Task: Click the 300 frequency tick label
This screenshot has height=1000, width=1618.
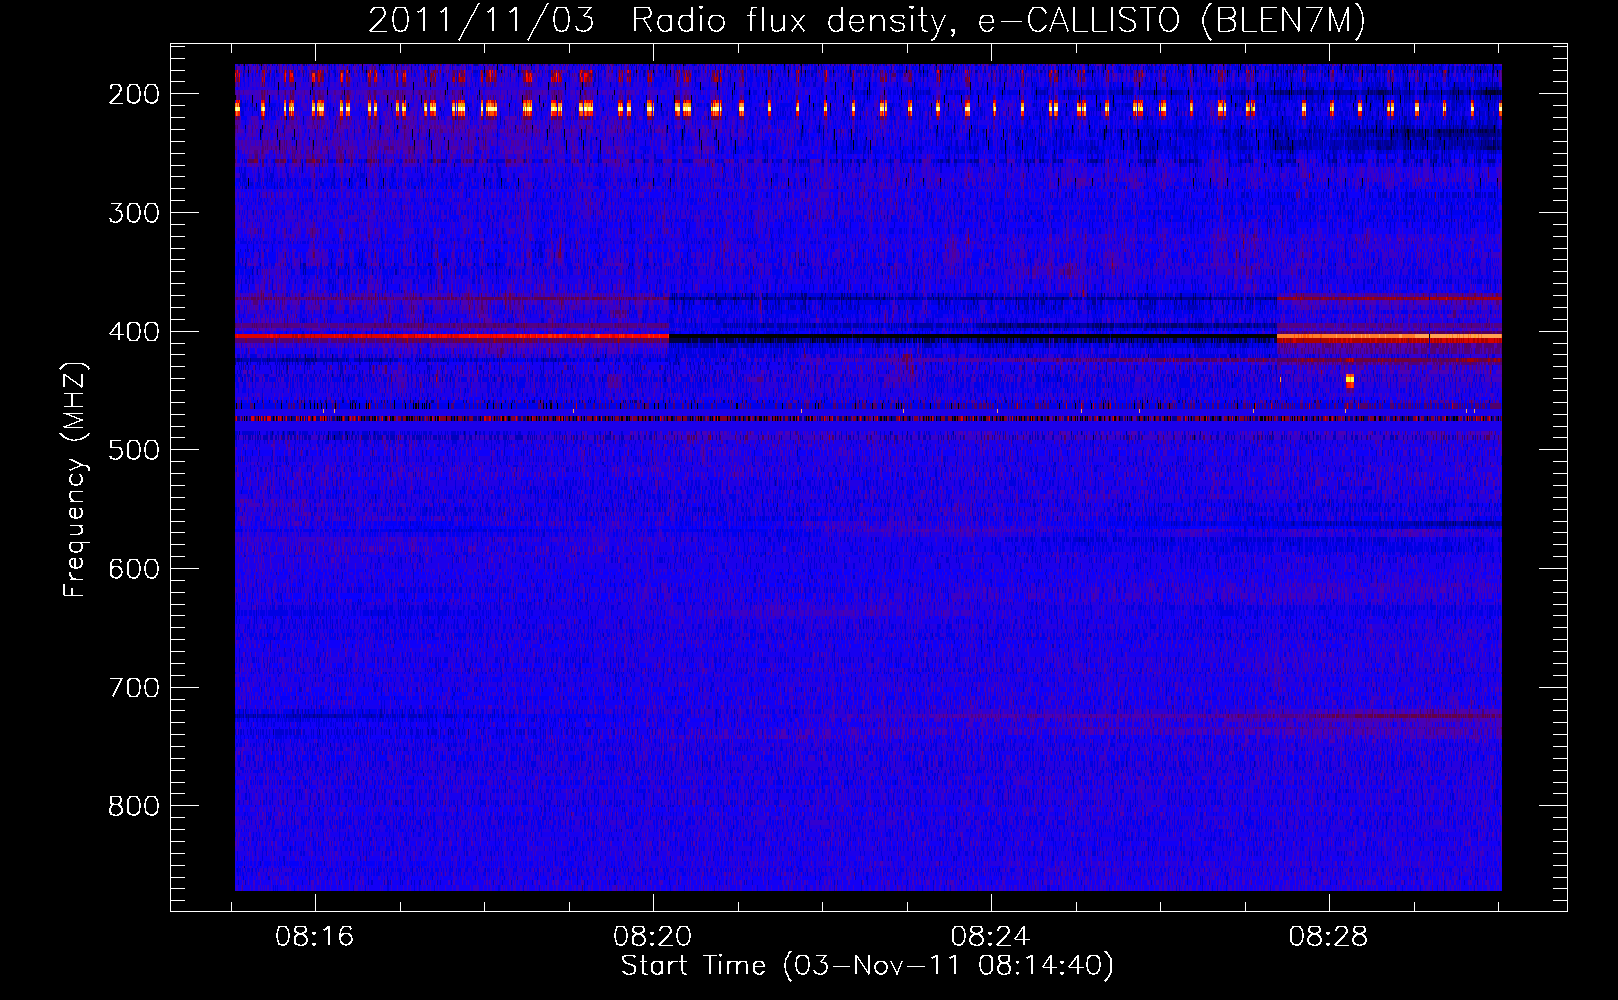Action: point(133,213)
